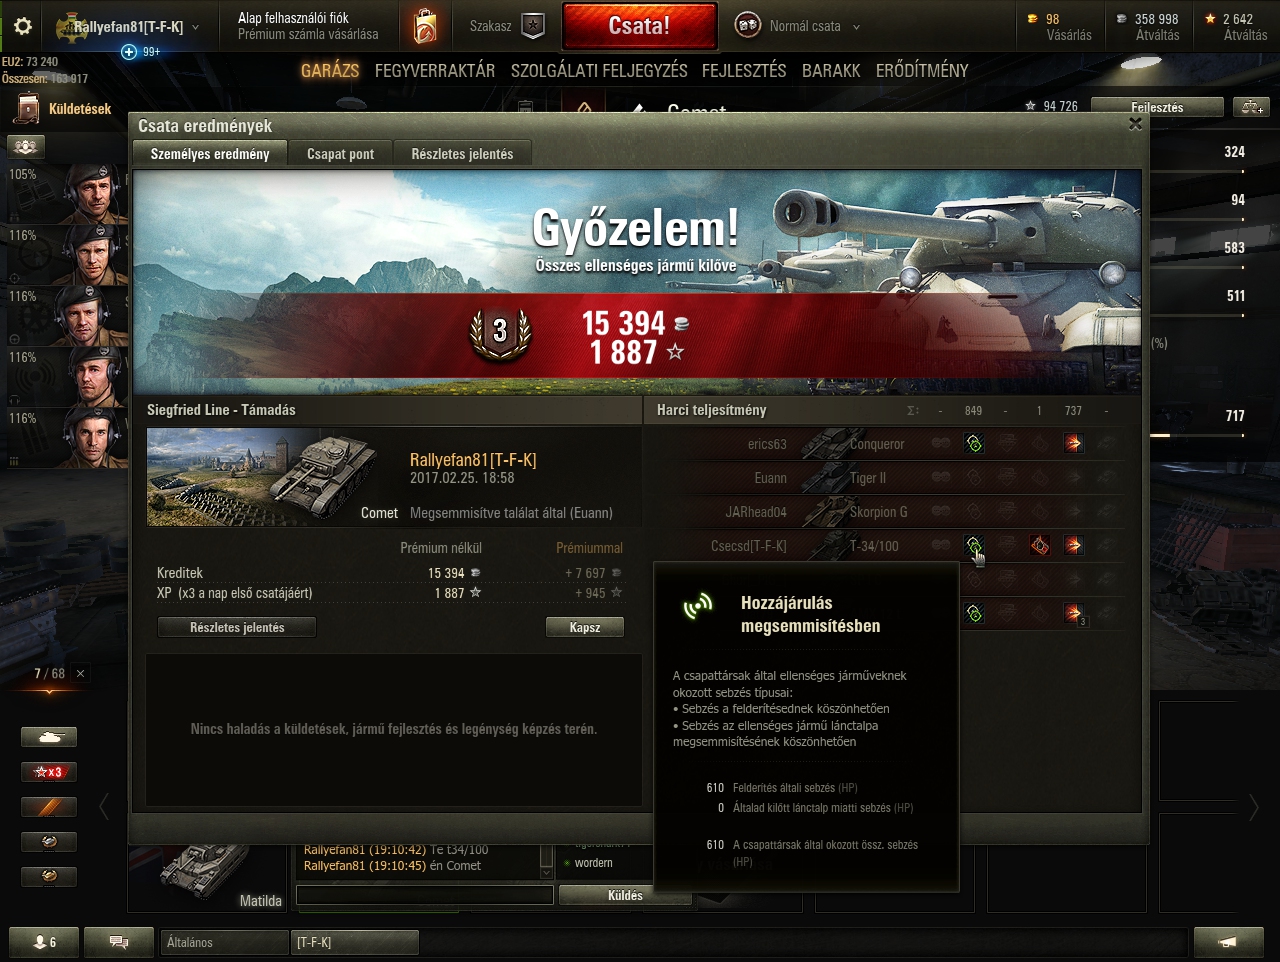1280x962 pixels.
Task: Click ericsó3's damage dealt icon
Action: click(1073, 443)
